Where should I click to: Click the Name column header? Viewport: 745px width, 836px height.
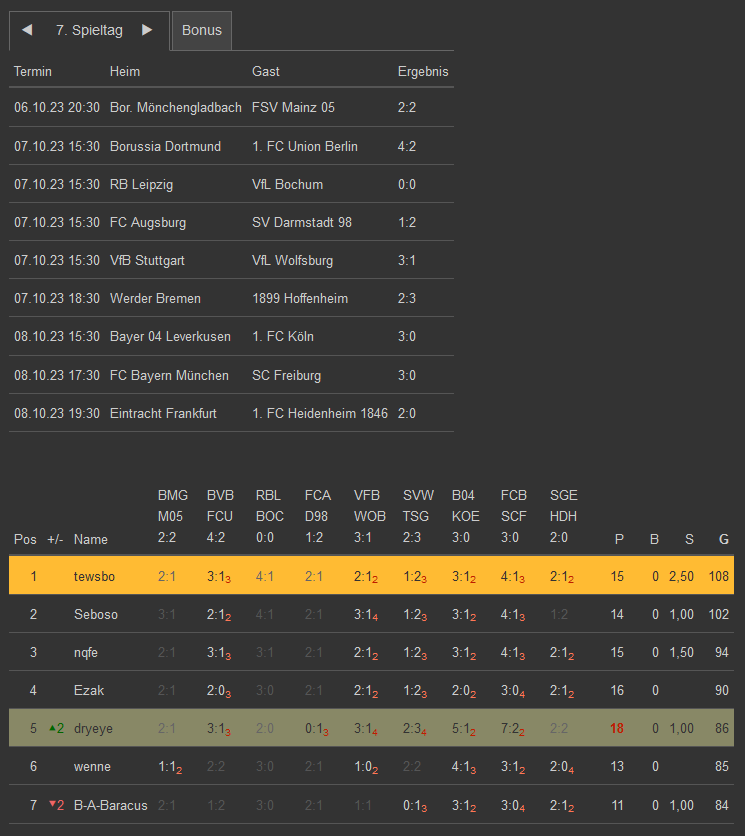click(x=90, y=539)
